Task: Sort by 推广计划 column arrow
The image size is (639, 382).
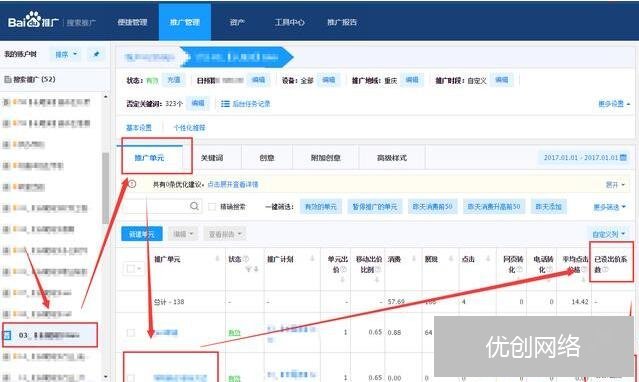Action: pyautogui.click(x=313, y=259)
